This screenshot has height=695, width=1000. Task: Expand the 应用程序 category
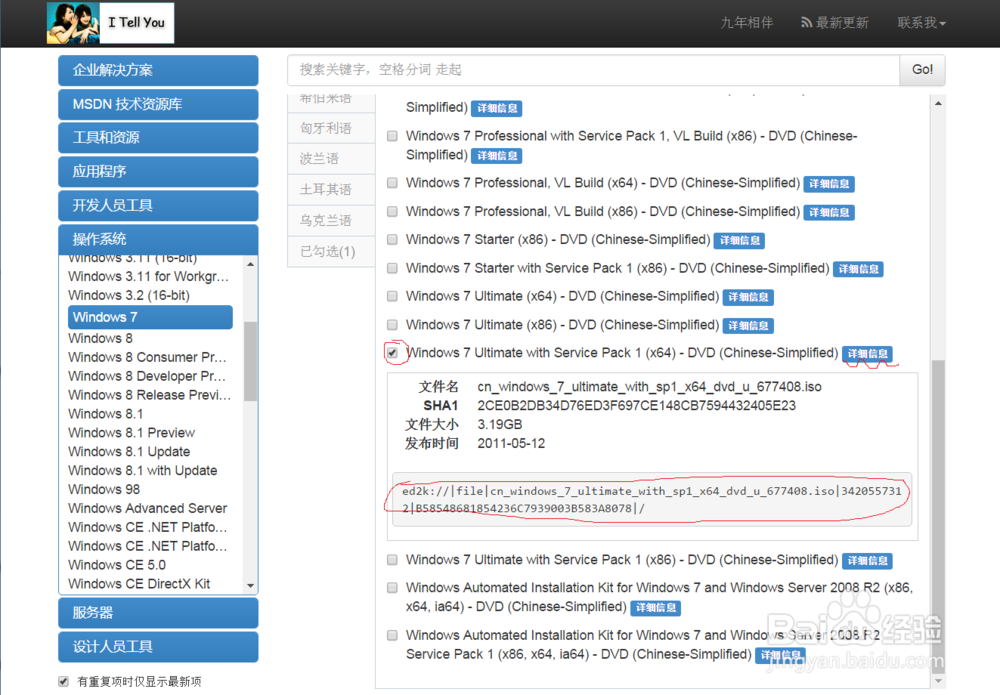pos(158,172)
